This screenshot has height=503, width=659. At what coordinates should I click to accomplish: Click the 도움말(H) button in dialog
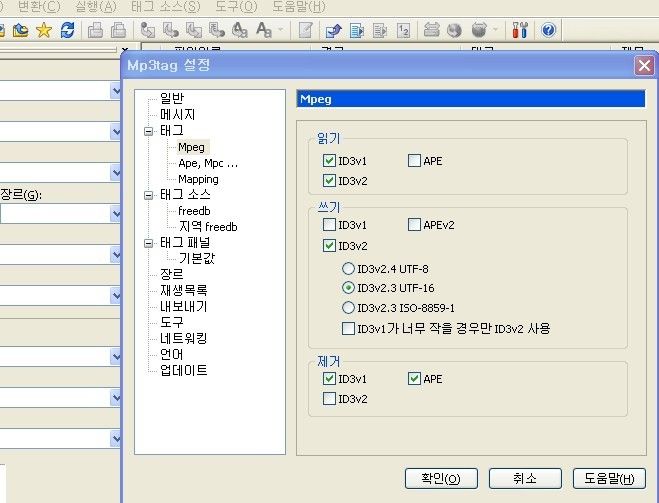tap(609, 478)
